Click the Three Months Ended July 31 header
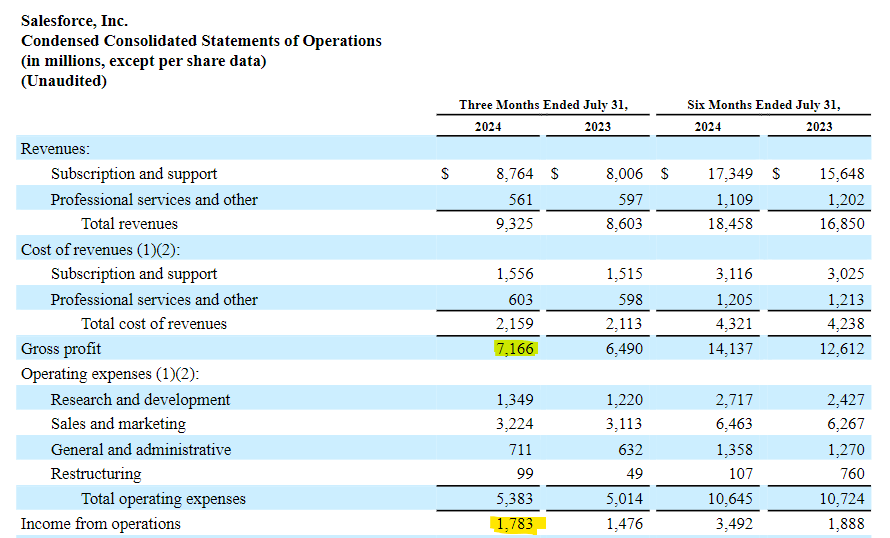This screenshot has height=538, width=890. (x=543, y=105)
